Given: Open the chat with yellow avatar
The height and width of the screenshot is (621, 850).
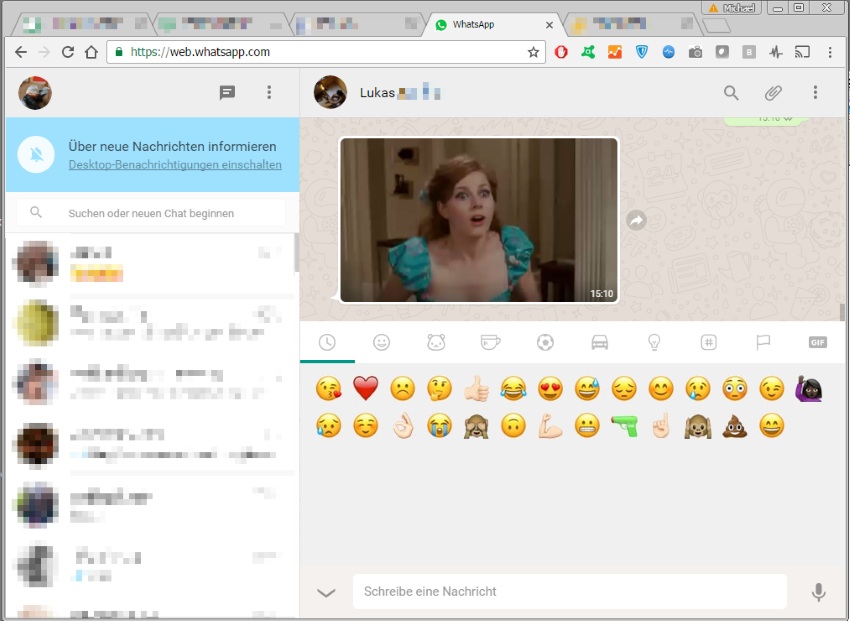Looking at the screenshot, I should coord(151,323).
